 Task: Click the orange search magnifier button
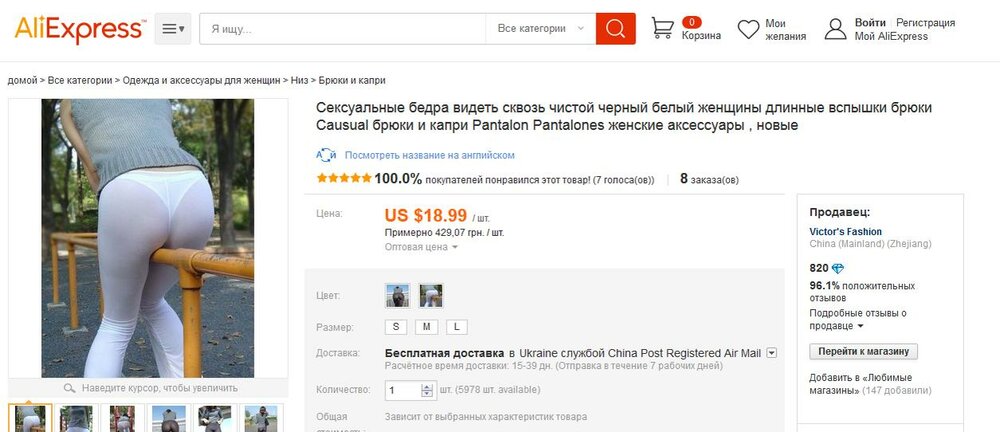616,29
